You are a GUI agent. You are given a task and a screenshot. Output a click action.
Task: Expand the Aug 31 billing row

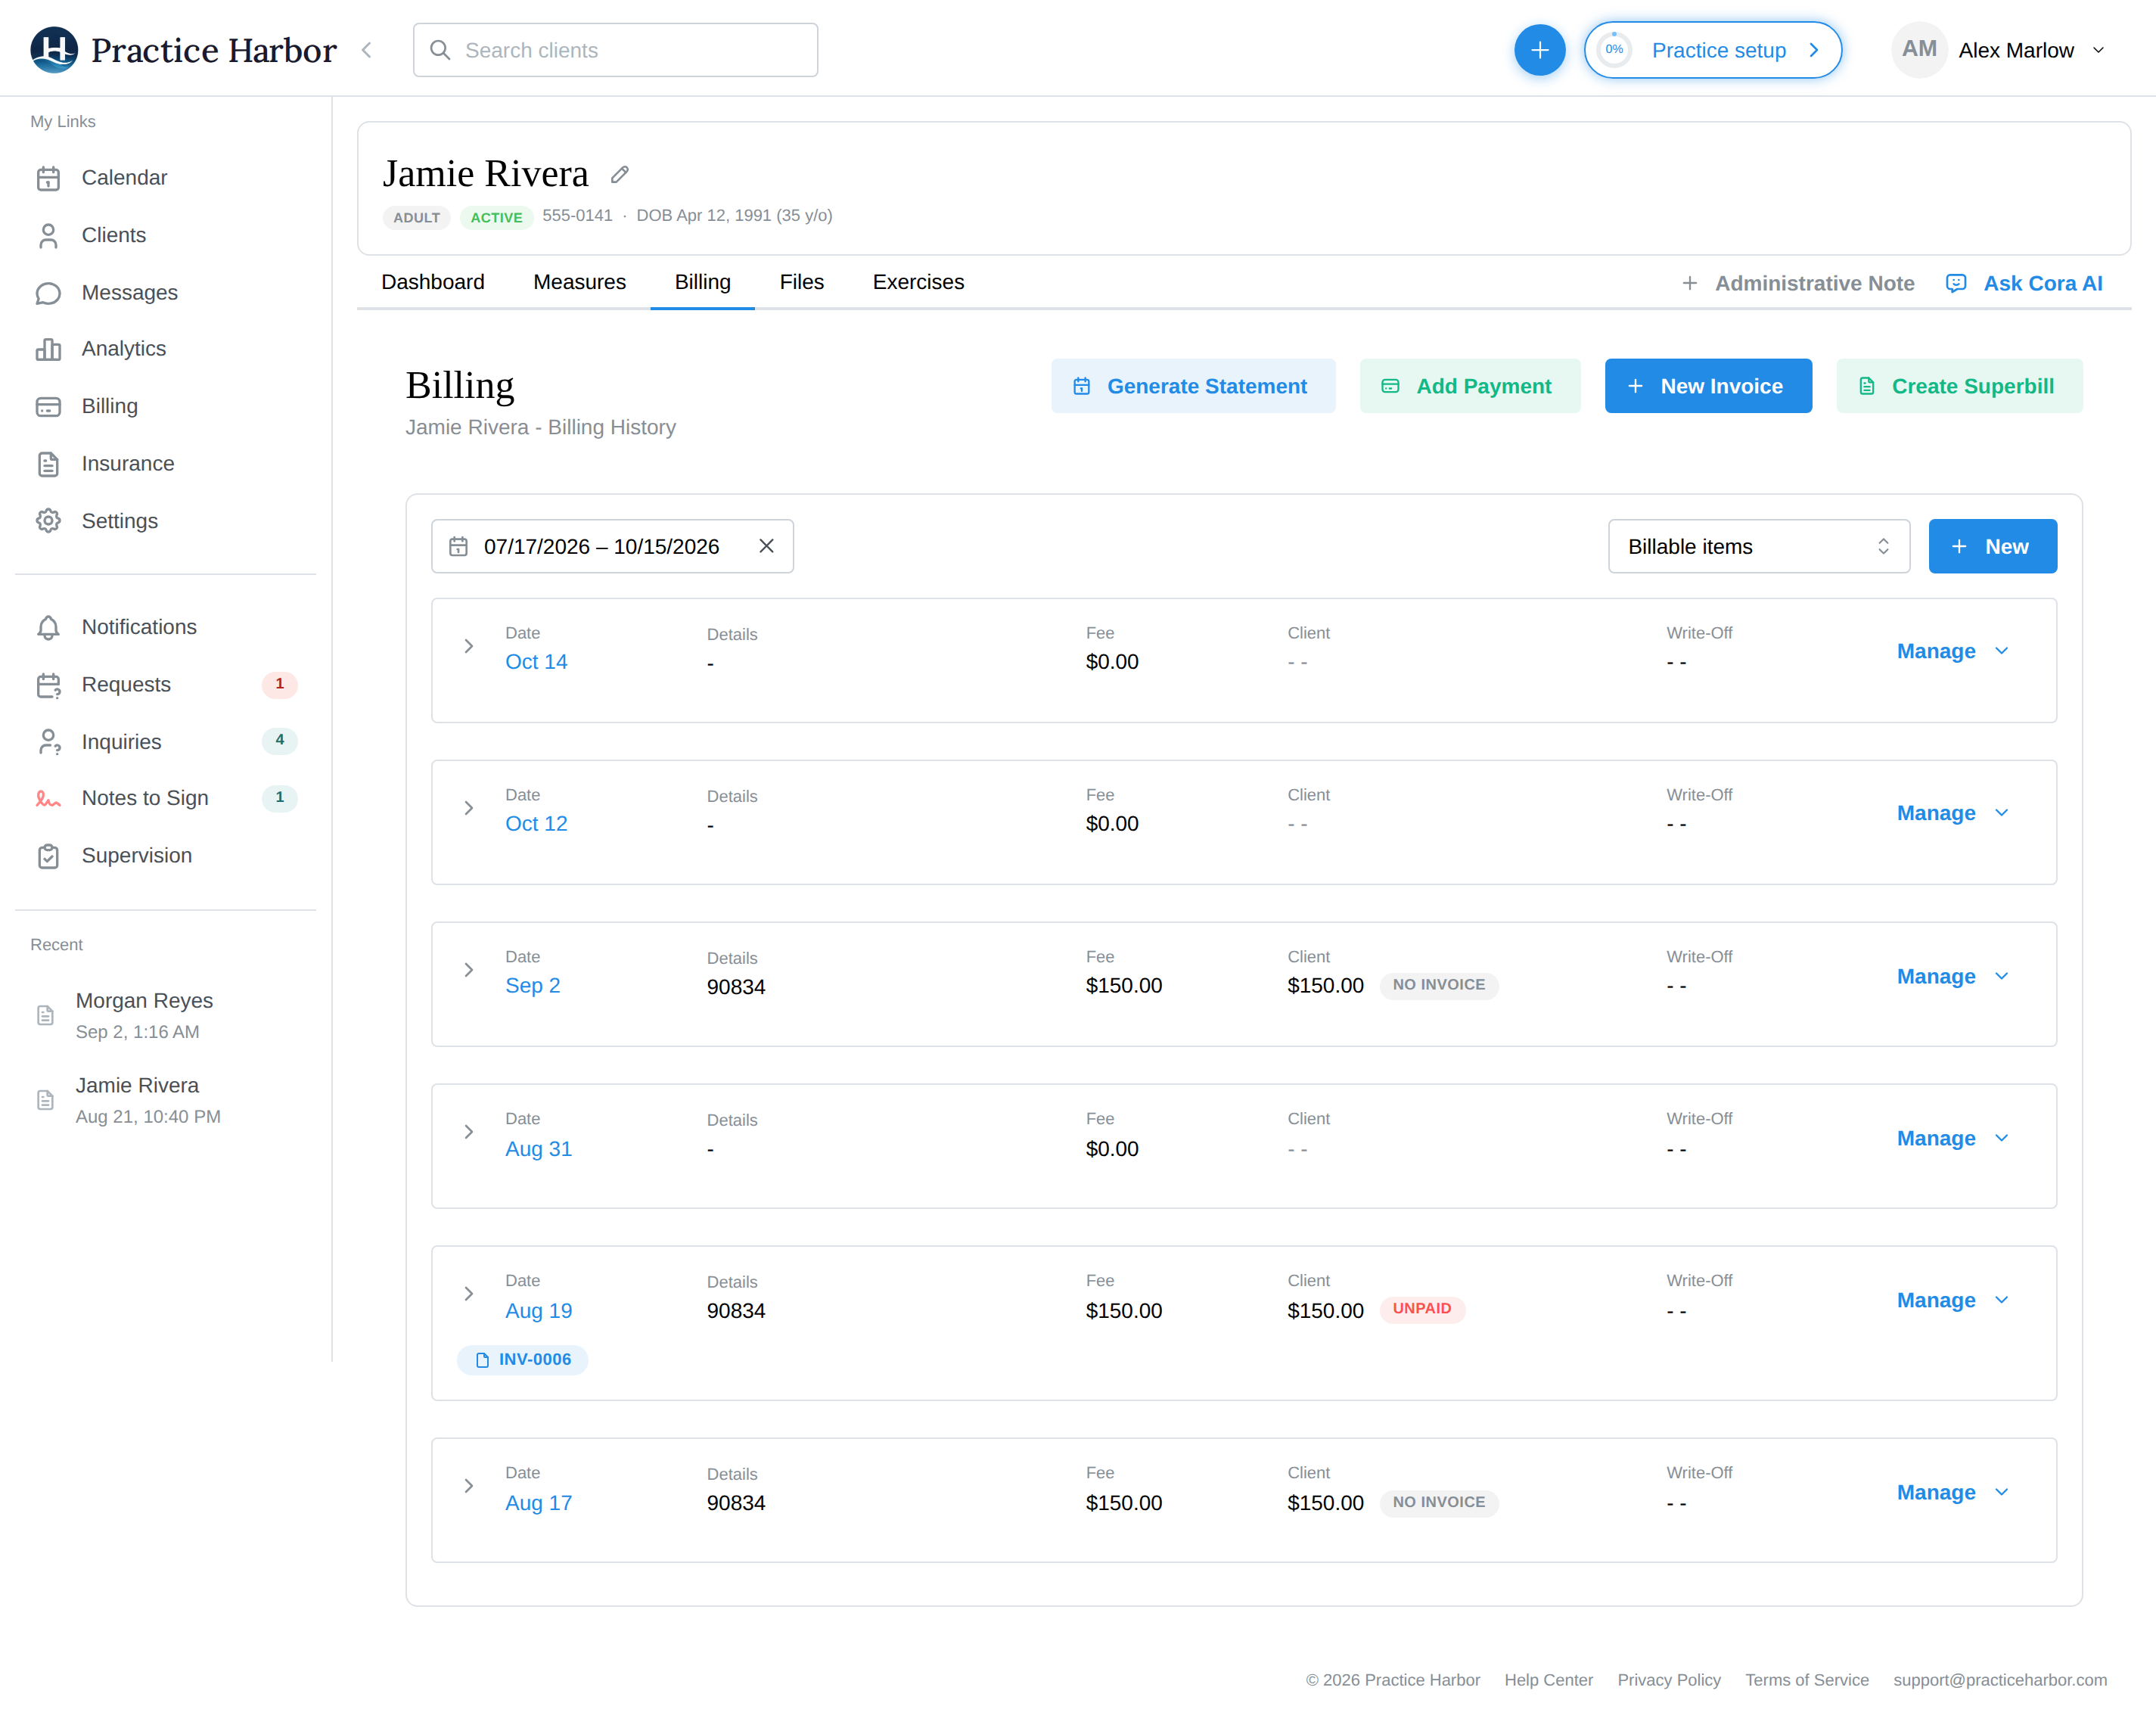click(468, 1133)
